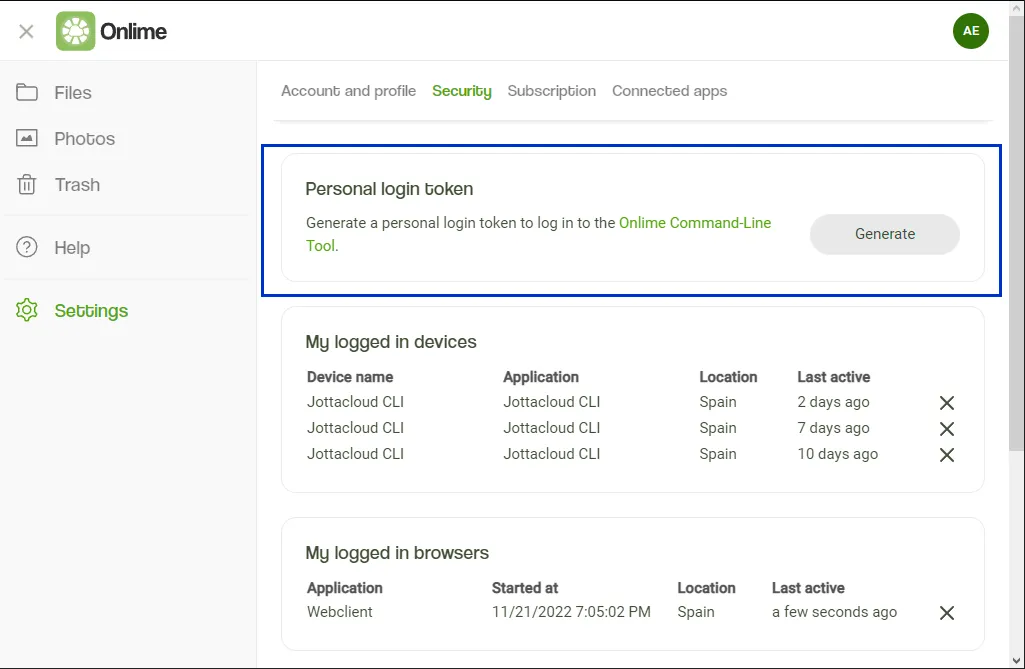Click the scrollbar down arrow
The width and height of the screenshot is (1025, 669).
pyautogui.click(x=1017, y=661)
